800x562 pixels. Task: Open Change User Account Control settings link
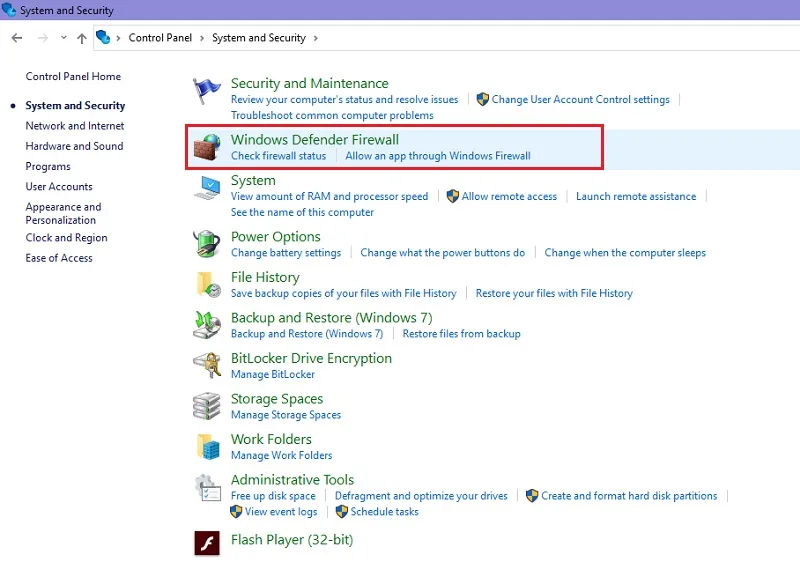point(581,99)
